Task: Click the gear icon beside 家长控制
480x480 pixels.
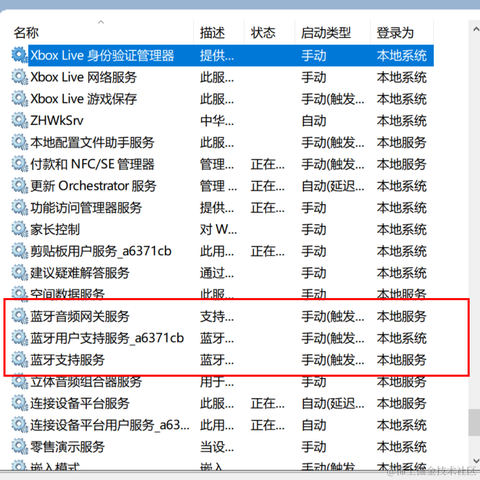Action: click(x=20, y=229)
